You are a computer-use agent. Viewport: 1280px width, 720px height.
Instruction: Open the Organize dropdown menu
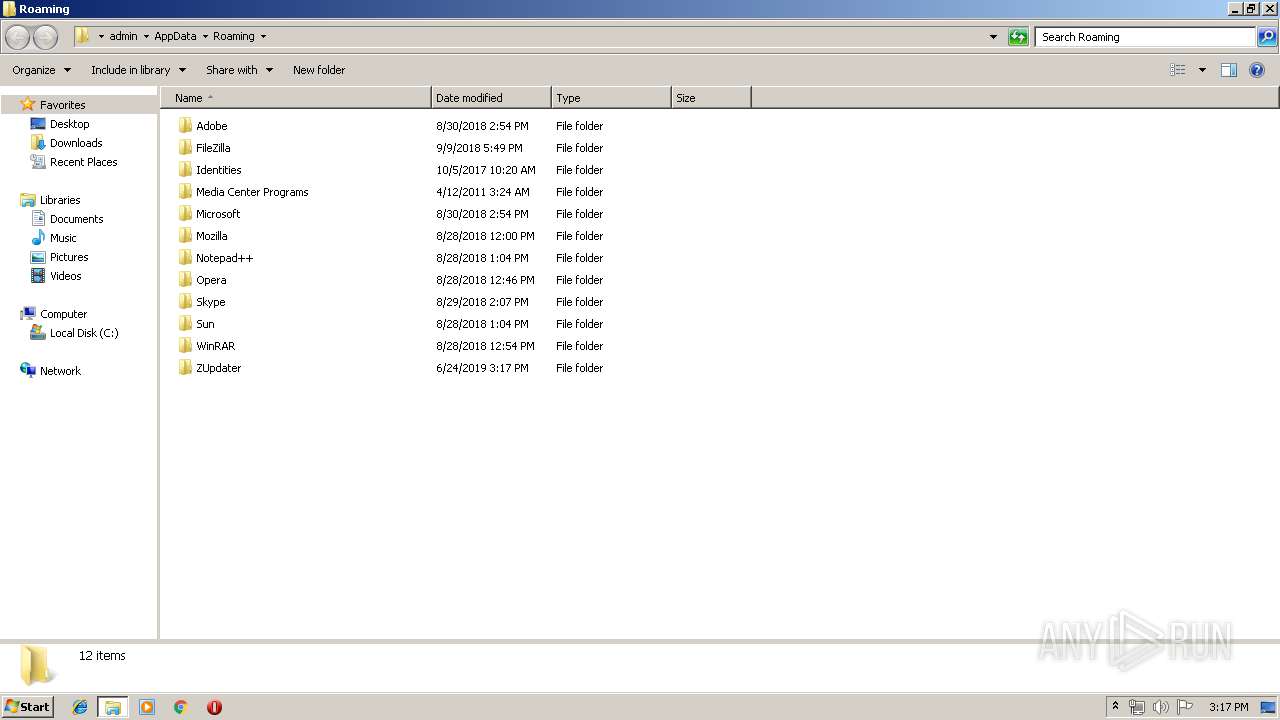[41, 70]
